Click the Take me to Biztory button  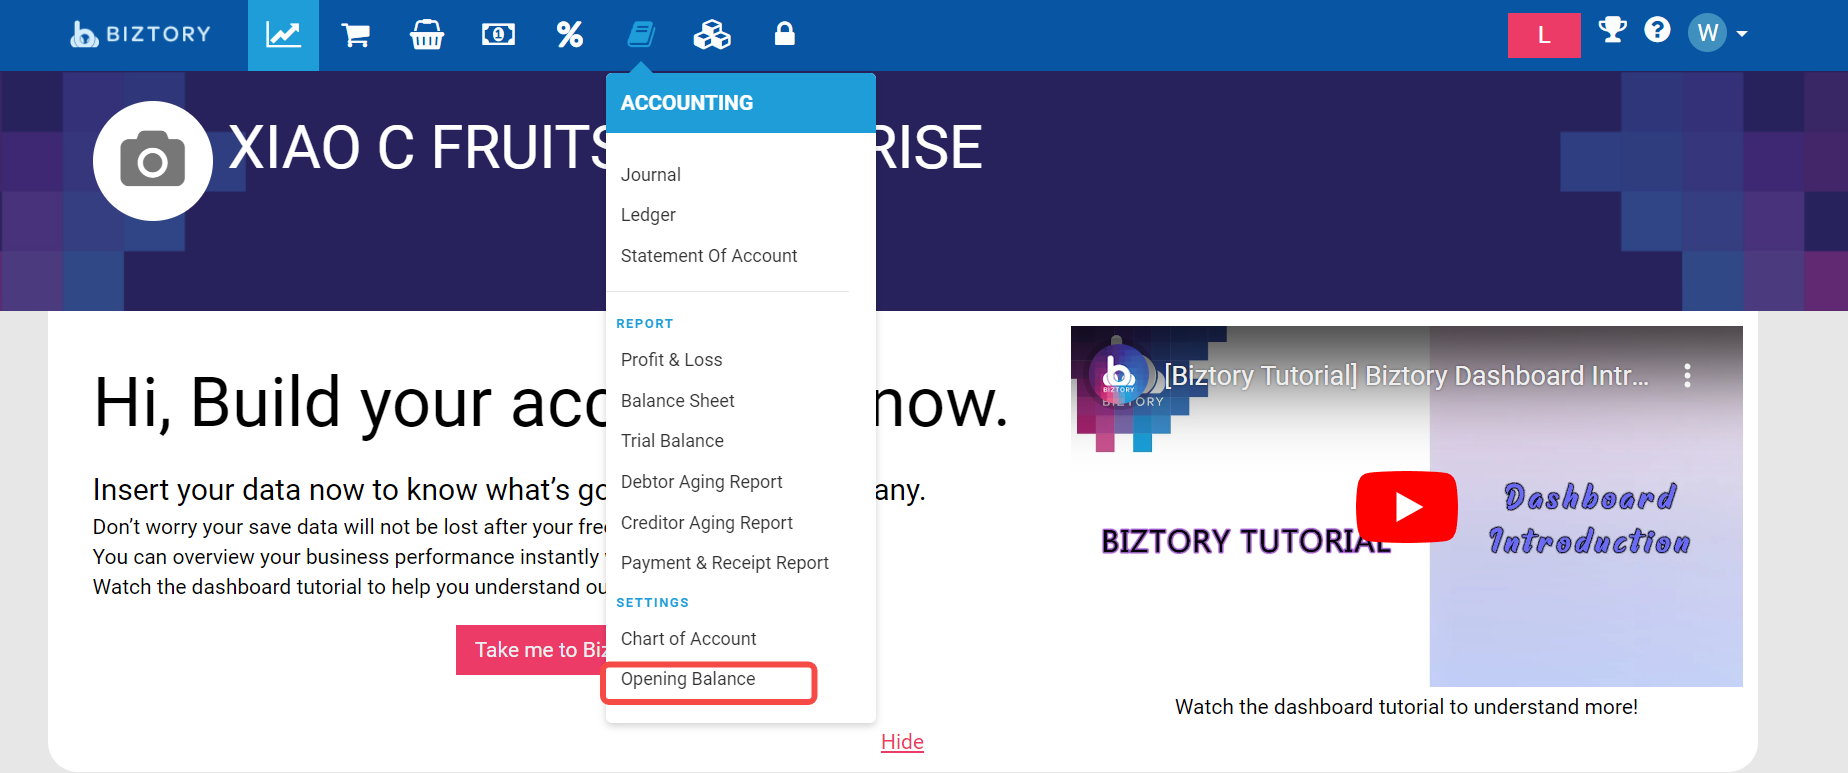point(531,650)
